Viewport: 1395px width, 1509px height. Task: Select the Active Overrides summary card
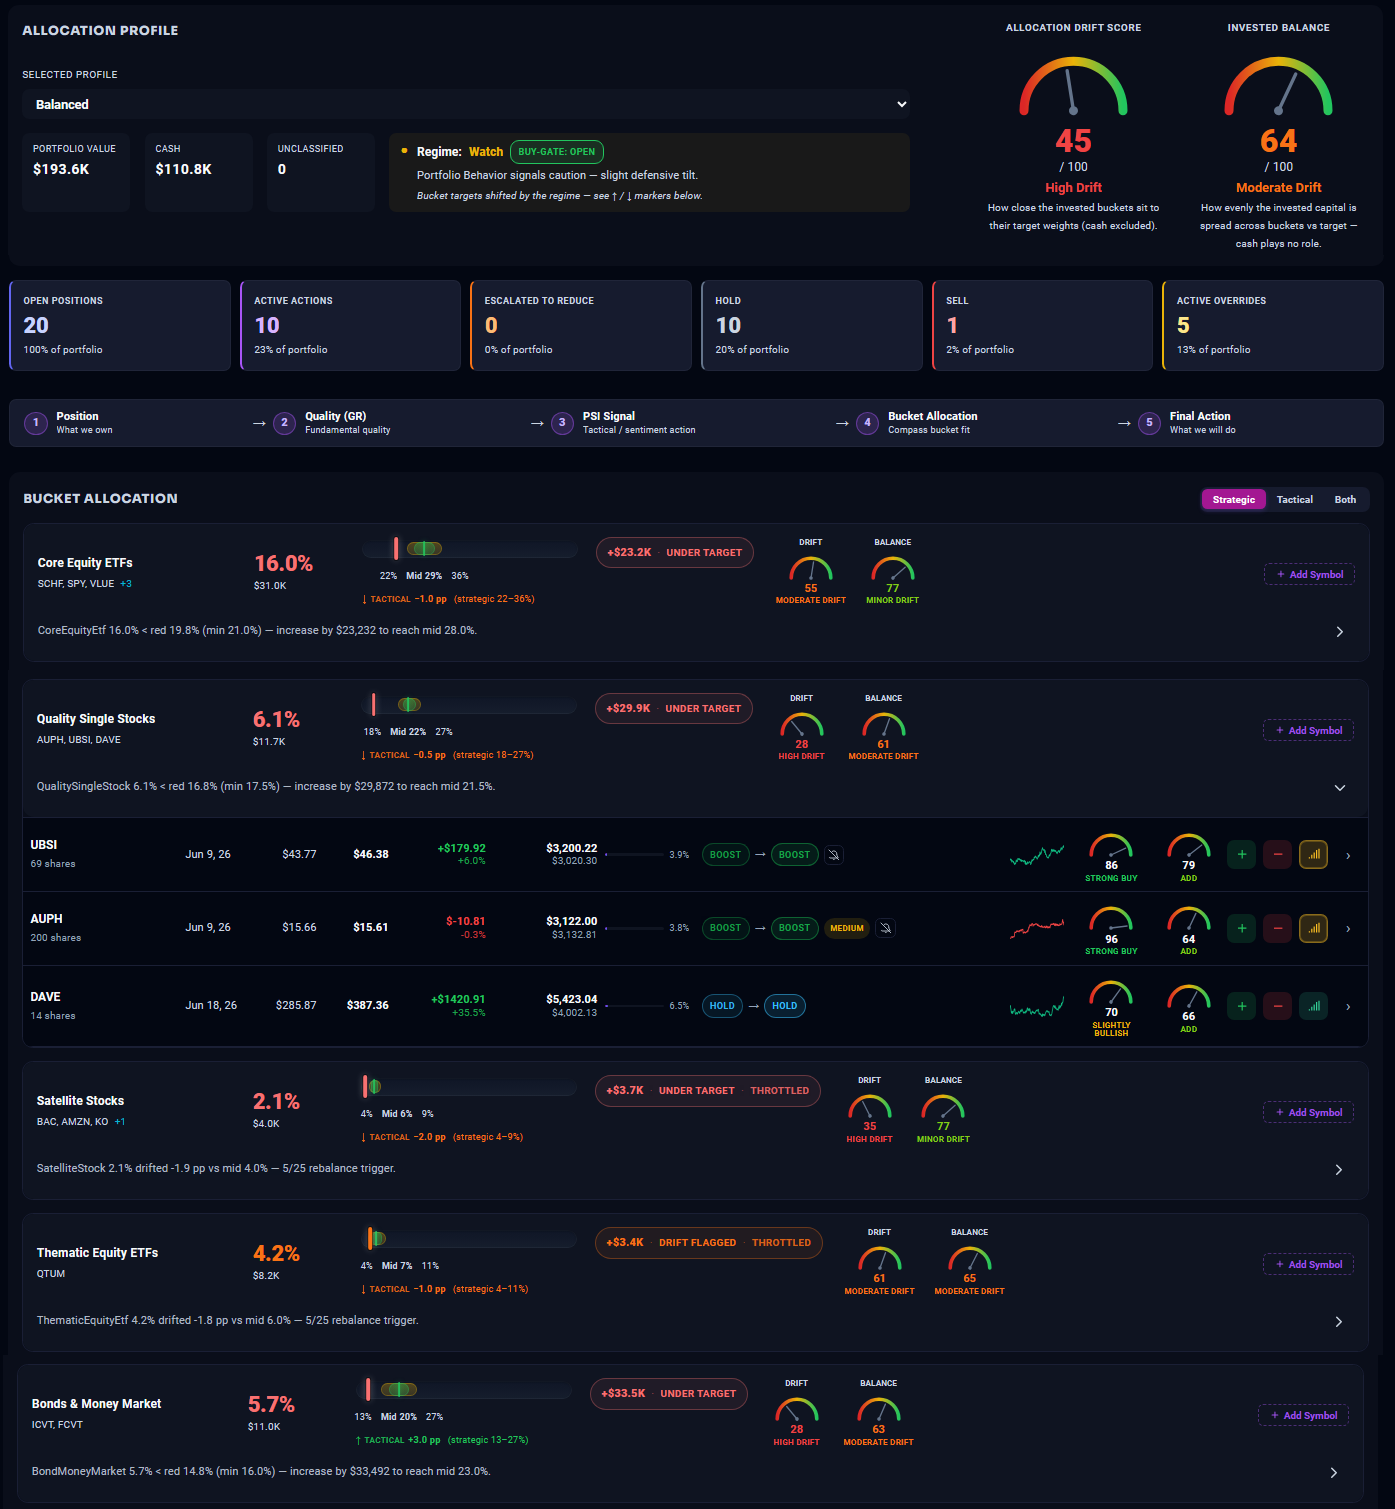pos(1273,325)
